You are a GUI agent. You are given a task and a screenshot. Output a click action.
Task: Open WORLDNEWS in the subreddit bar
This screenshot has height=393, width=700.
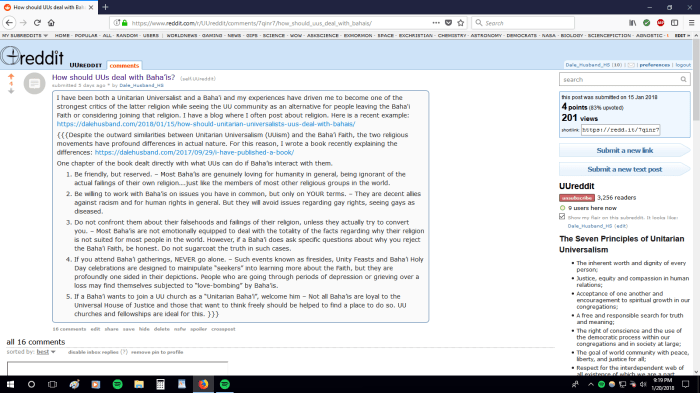(x=182, y=35)
